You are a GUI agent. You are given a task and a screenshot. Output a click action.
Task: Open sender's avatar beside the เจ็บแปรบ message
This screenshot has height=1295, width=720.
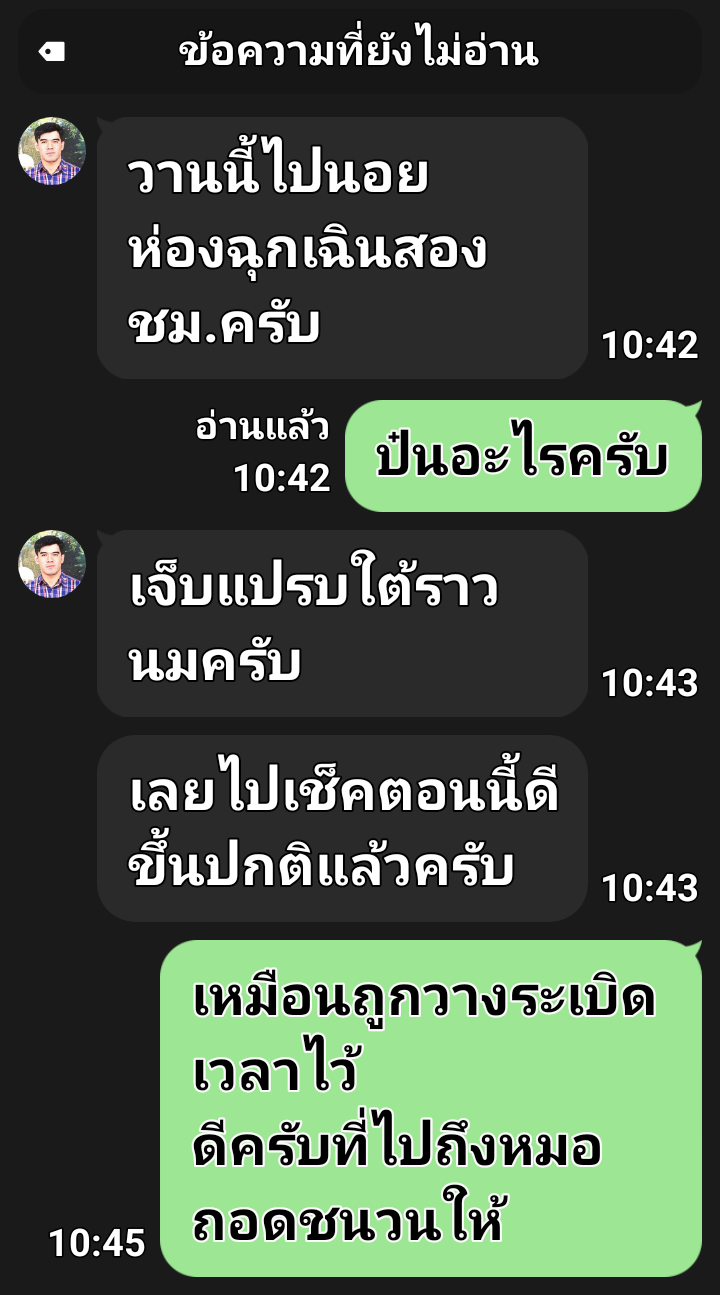(52, 564)
